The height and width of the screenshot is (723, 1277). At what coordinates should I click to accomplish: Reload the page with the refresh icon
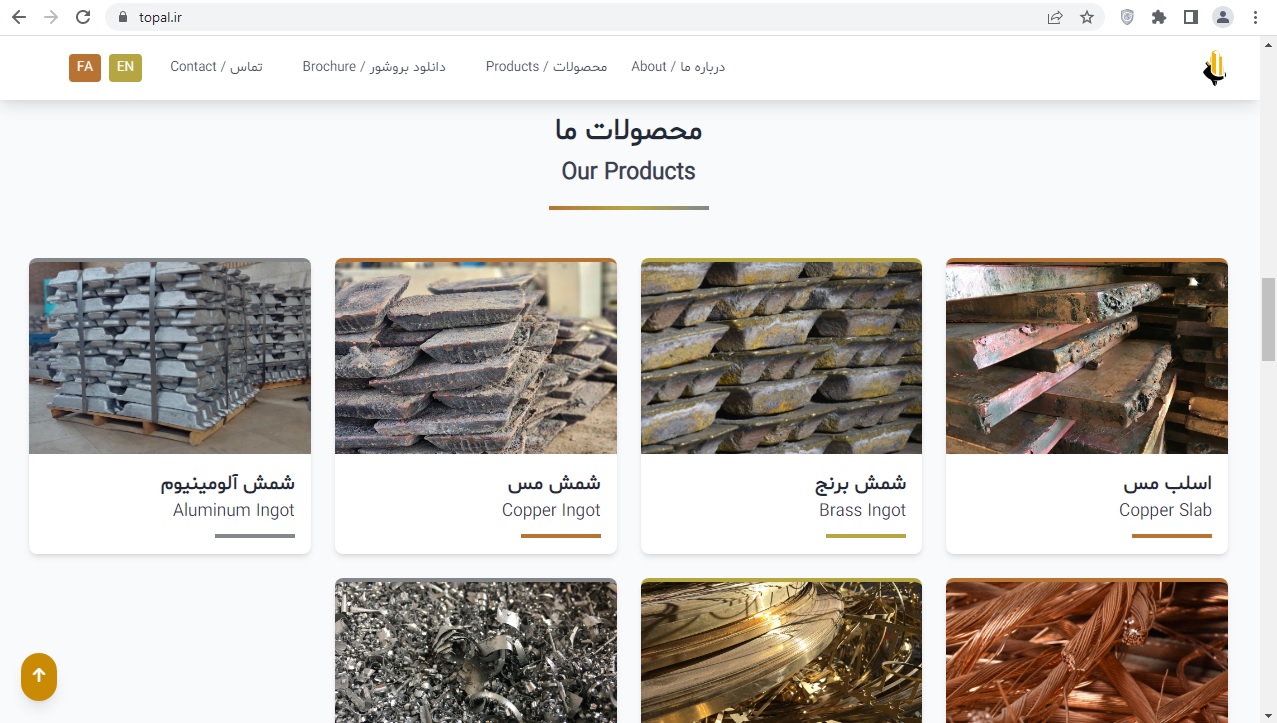83,17
